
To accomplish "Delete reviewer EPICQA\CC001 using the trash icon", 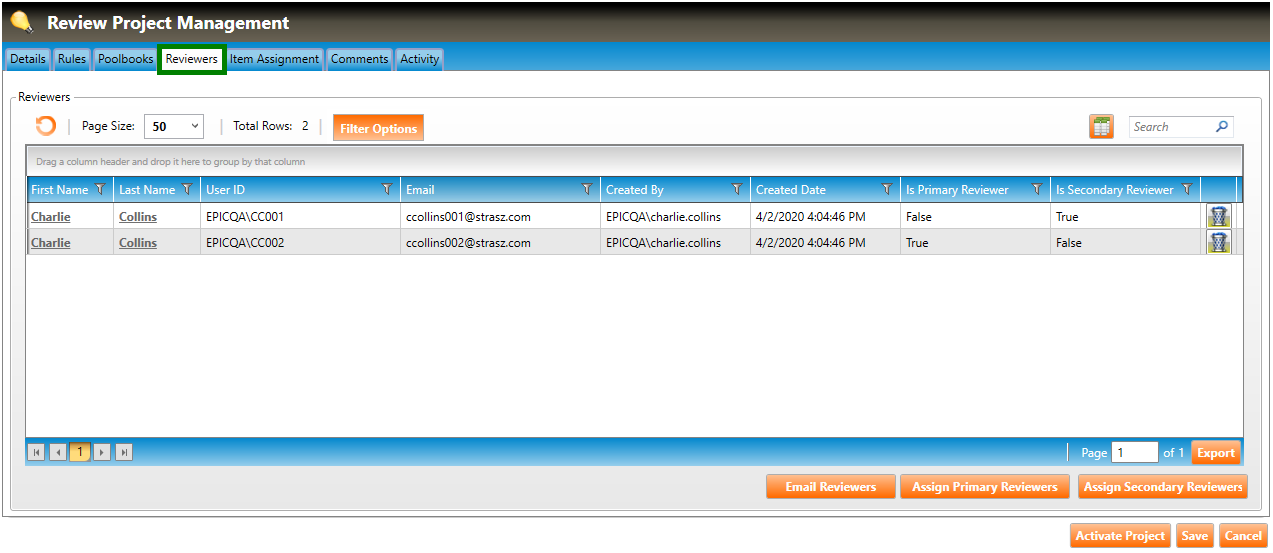I will [x=1218, y=216].
